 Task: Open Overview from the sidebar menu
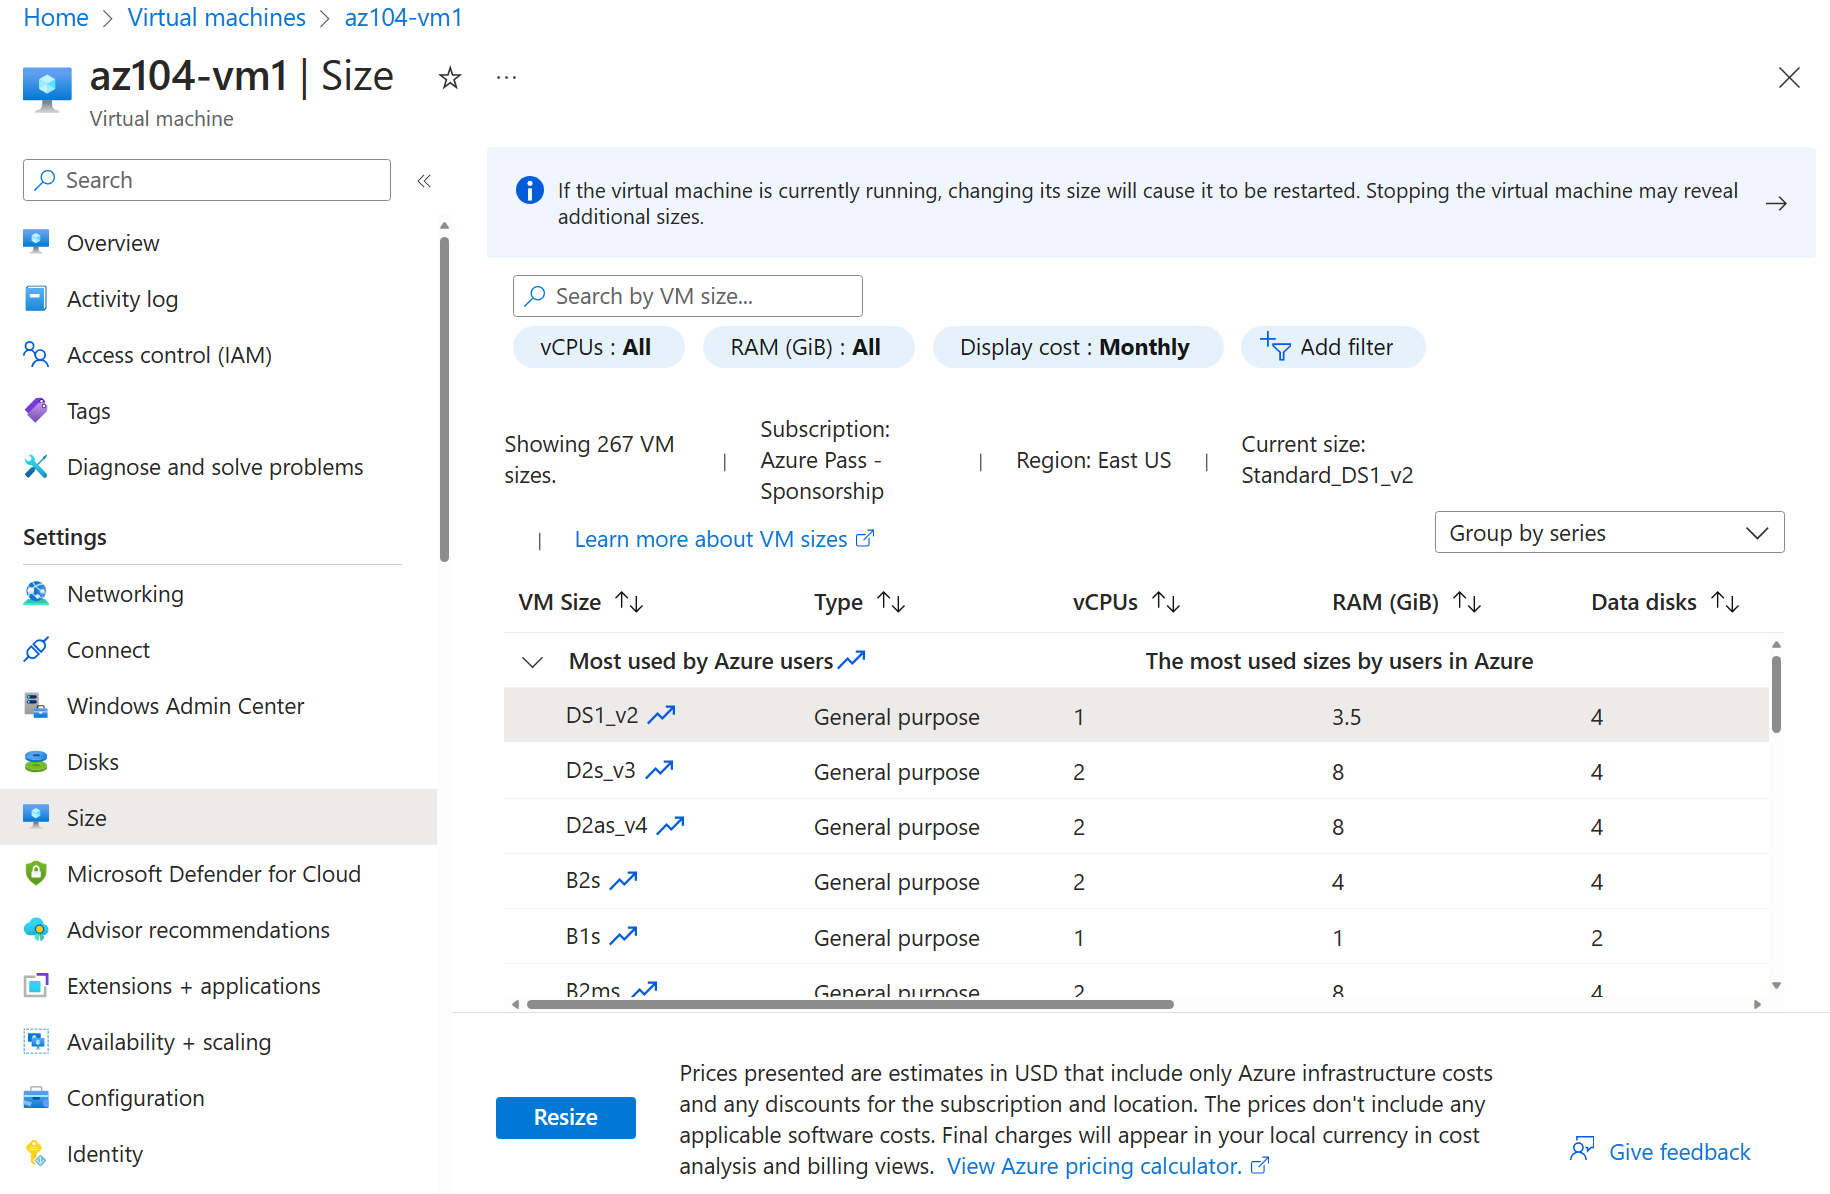tap(112, 242)
